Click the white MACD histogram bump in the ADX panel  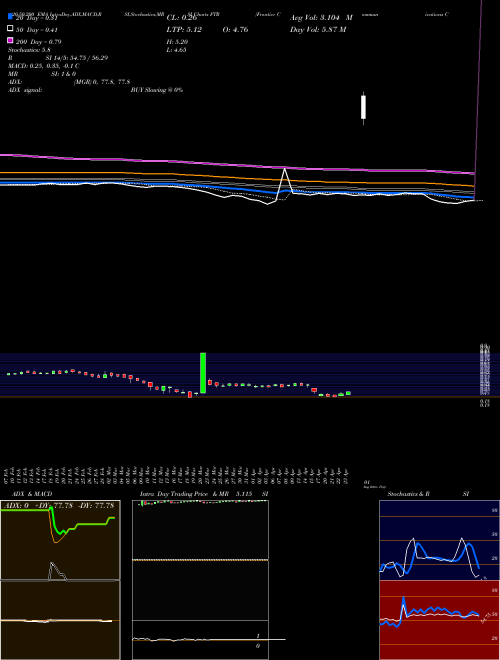click(57, 571)
